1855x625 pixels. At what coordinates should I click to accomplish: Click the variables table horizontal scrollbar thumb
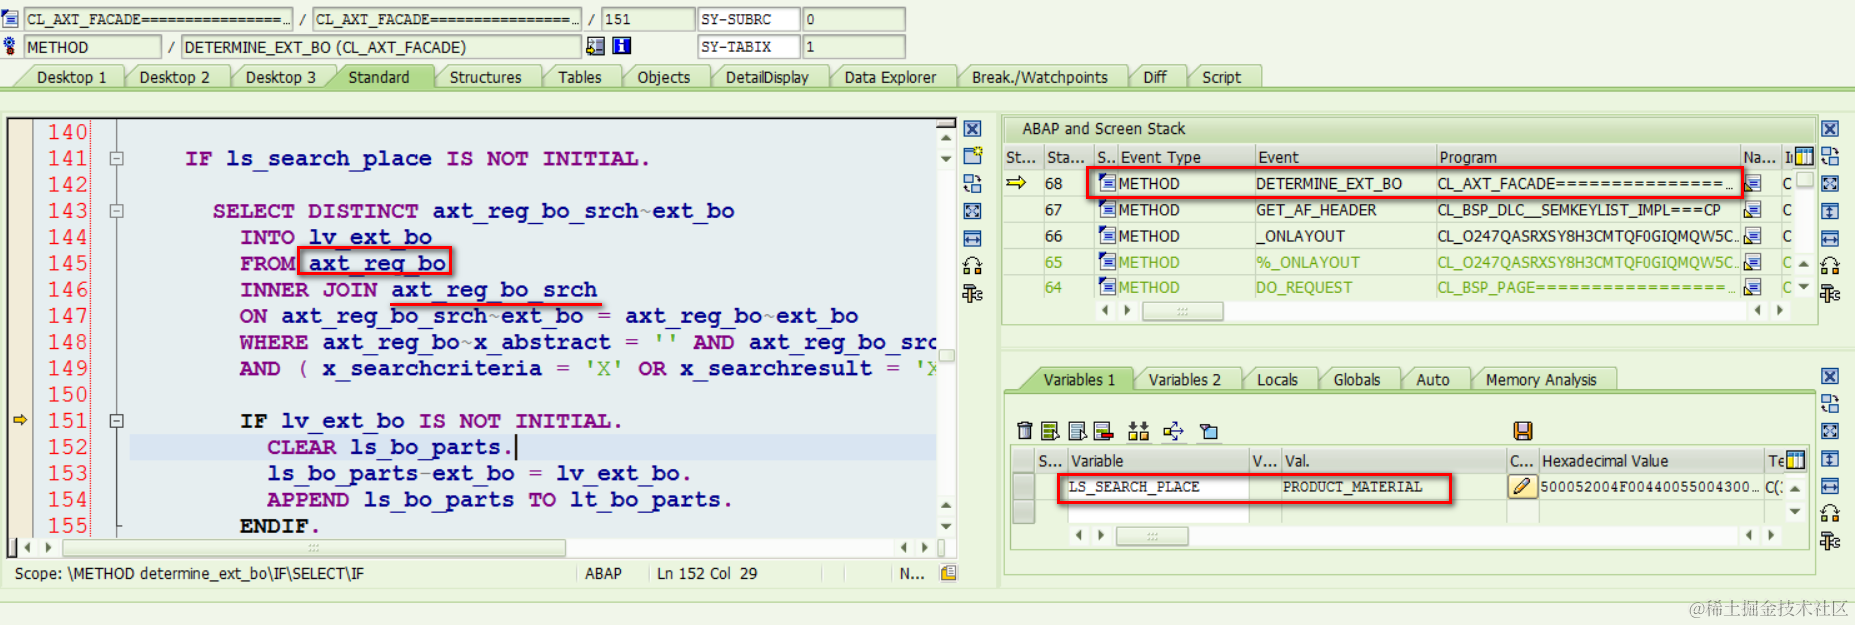[x=1152, y=536]
